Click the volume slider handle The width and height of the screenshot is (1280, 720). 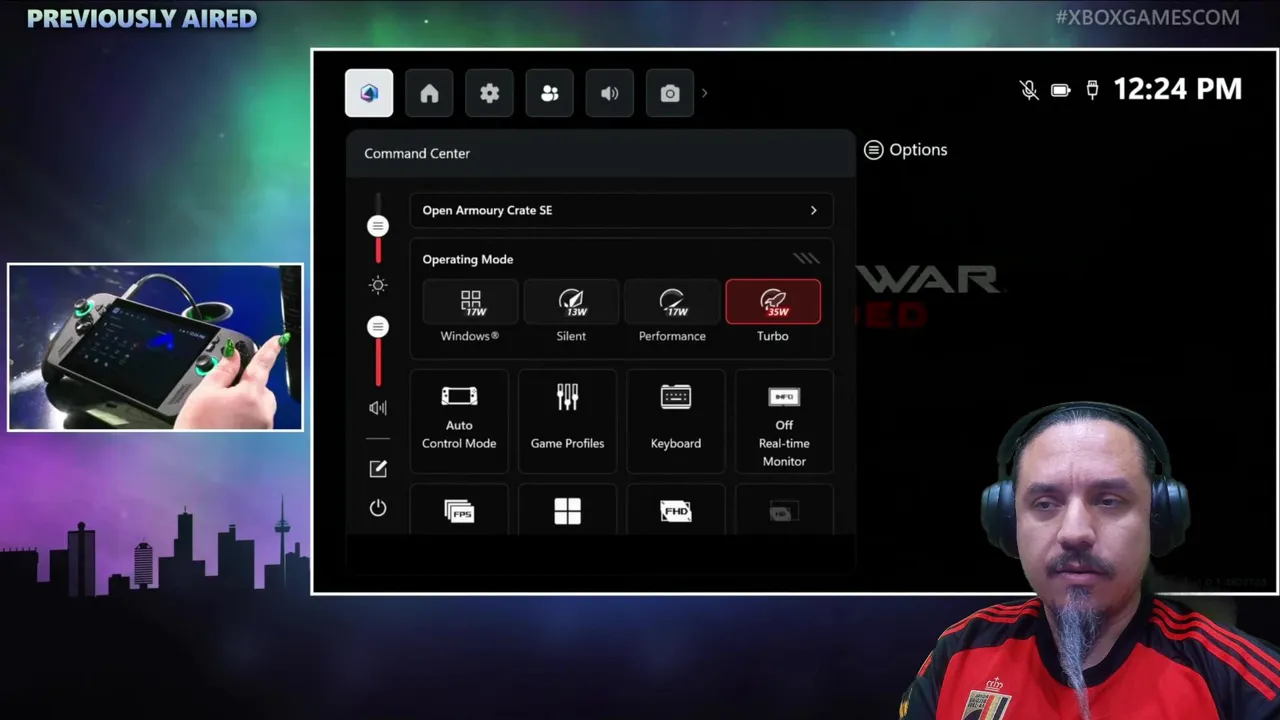click(378, 326)
